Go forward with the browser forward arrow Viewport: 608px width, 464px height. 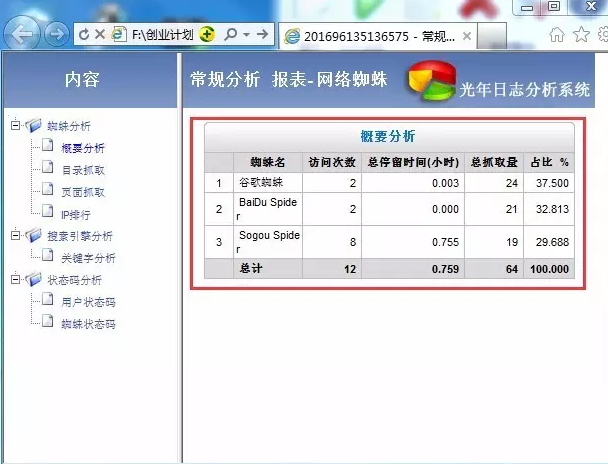coord(57,34)
